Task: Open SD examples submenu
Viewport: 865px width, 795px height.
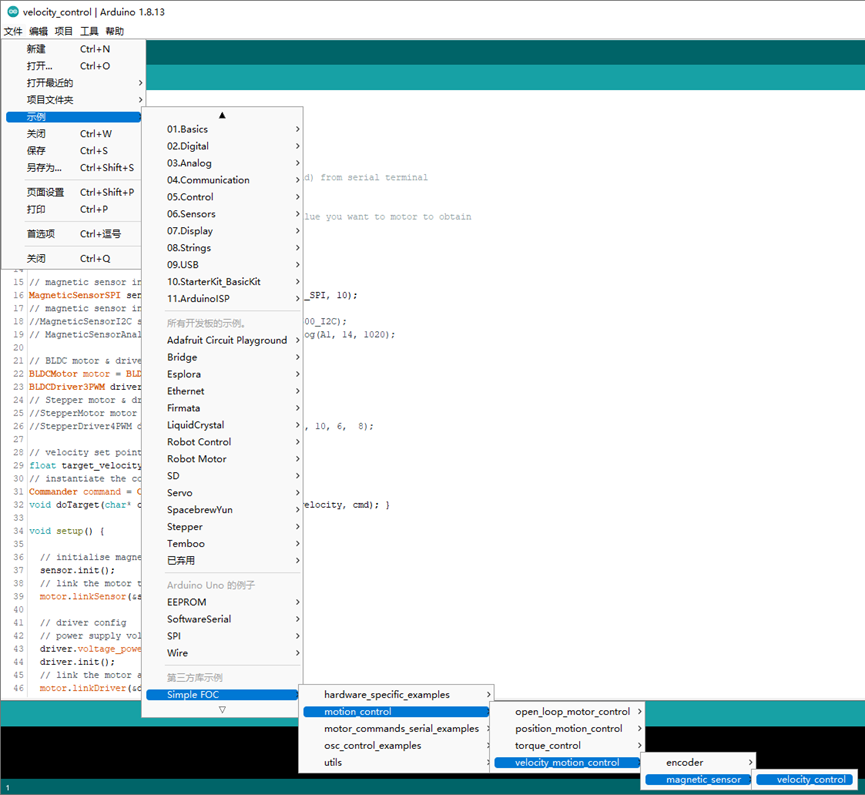Action: coord(223,476)
